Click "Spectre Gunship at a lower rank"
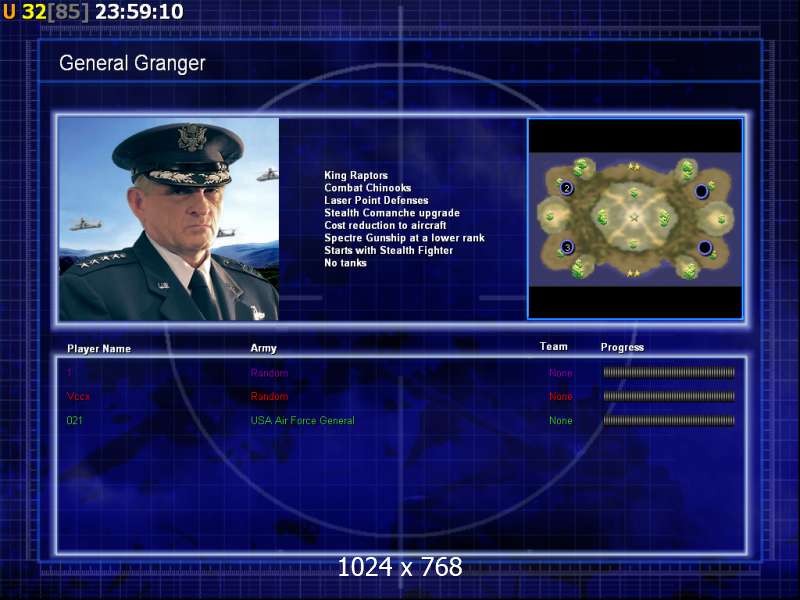This screenshot has width=800, height=600. point(404,238)
